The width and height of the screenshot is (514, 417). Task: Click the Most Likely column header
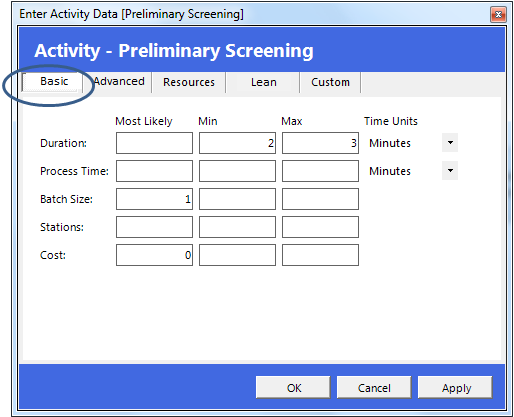144,121
